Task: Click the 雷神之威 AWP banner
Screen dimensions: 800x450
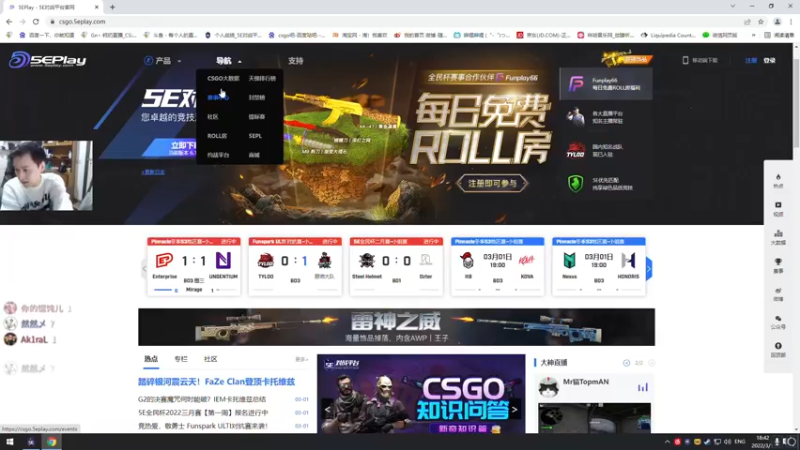Action: pyautogui.click(x=396, y=327)
